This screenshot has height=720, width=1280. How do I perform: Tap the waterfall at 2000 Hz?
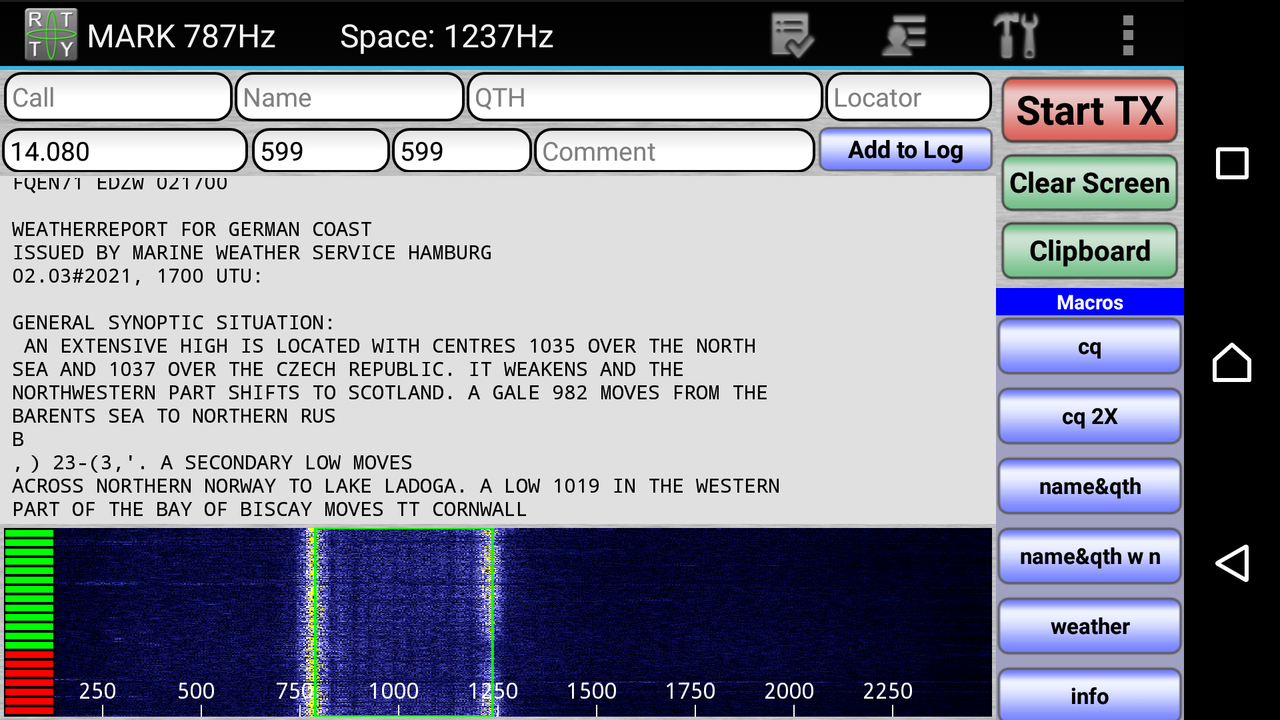[789, 691]
